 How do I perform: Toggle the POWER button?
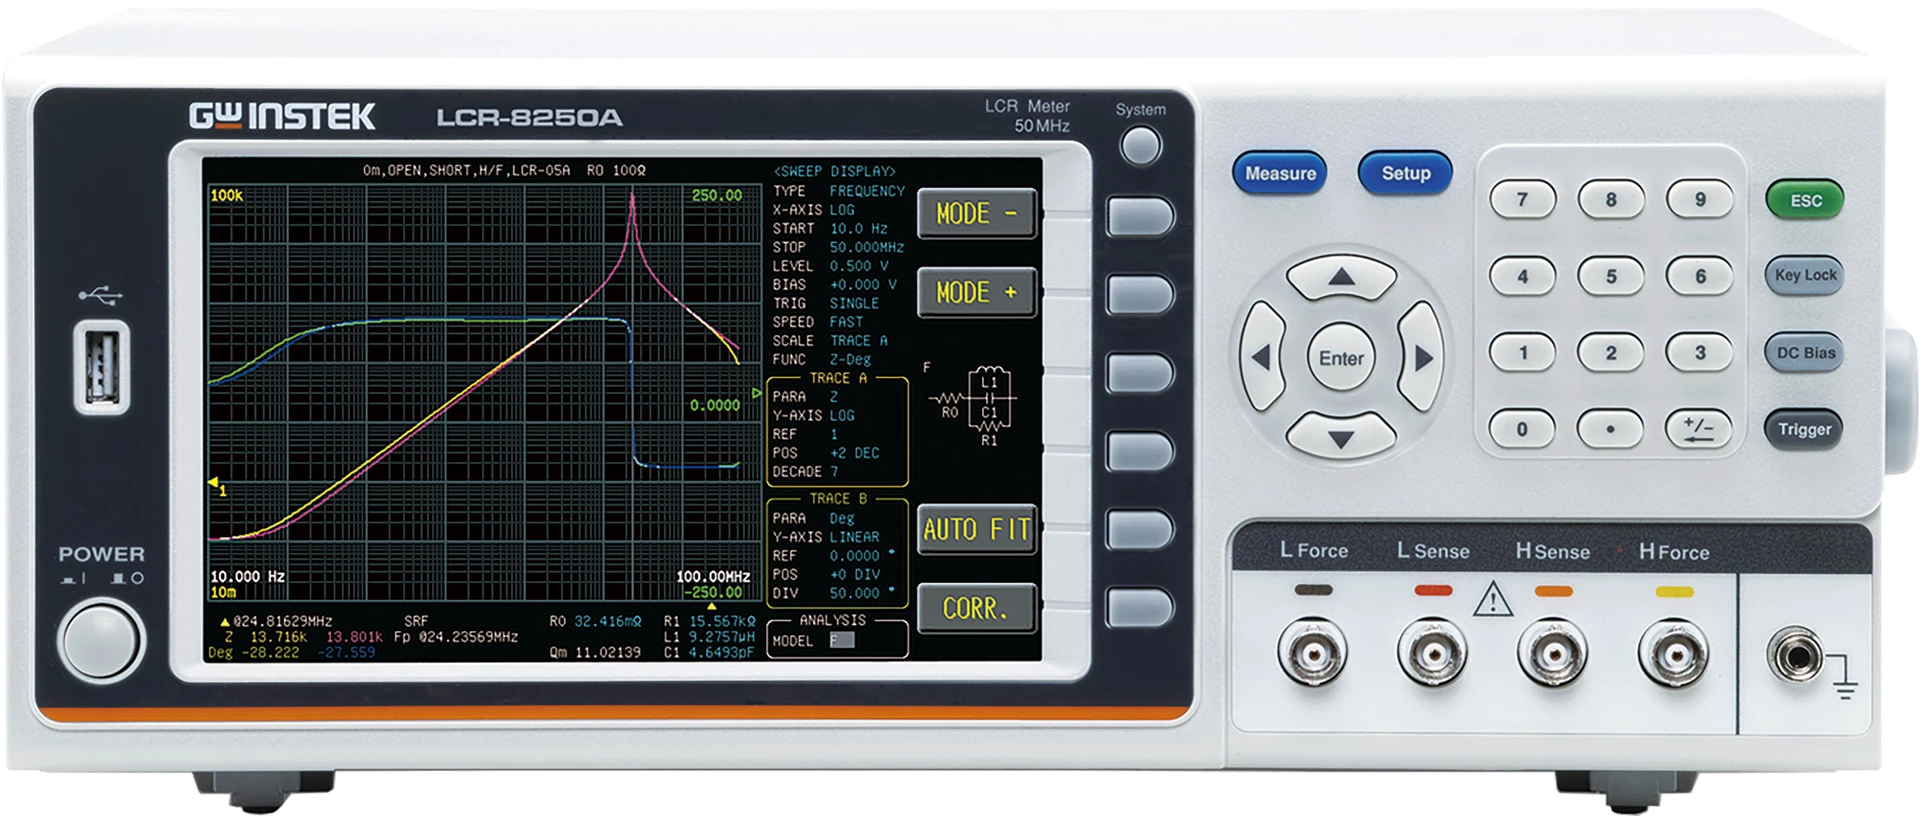(x=100, y=637)
